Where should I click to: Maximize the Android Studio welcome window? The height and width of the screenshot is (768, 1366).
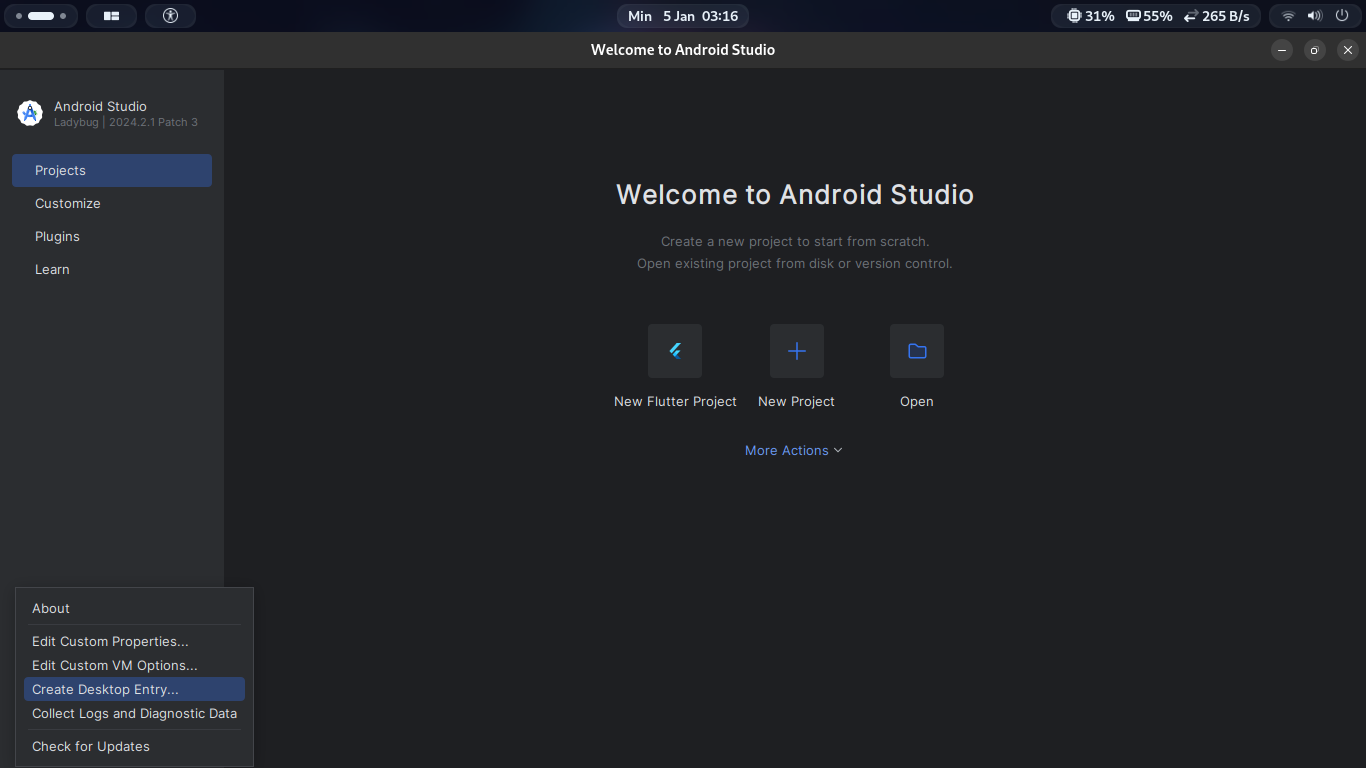(x=1315, y=50)
